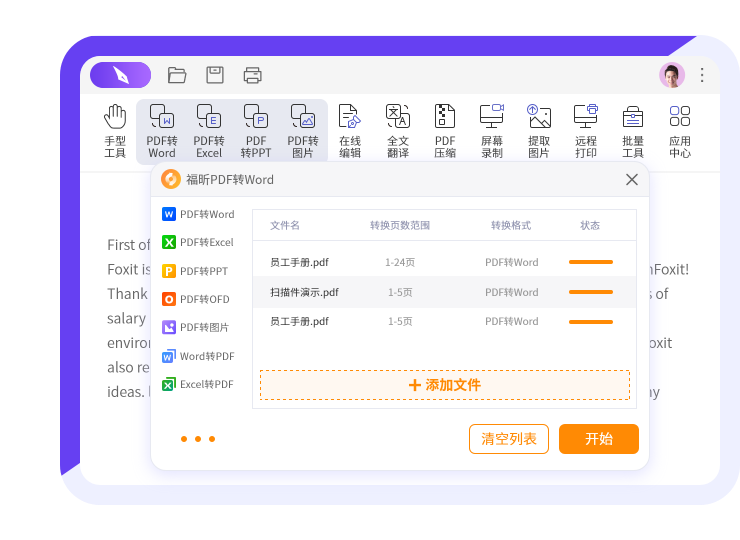Select Excel转PDF in dialog sidebar
This screenshot has width=740, height=540.
[198, 384]
